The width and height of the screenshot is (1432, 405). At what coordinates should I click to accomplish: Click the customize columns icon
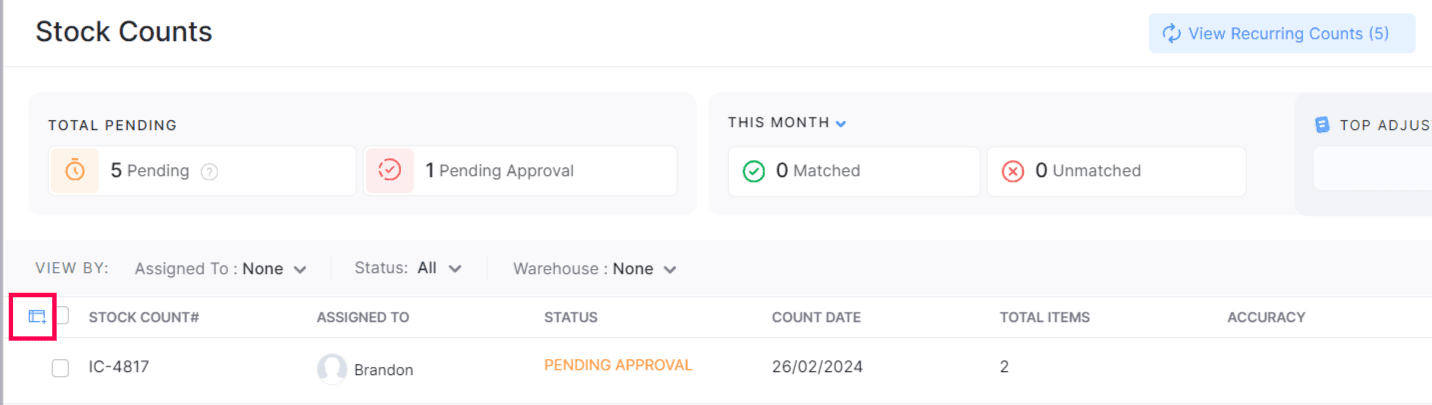click(x=37, y=316)
